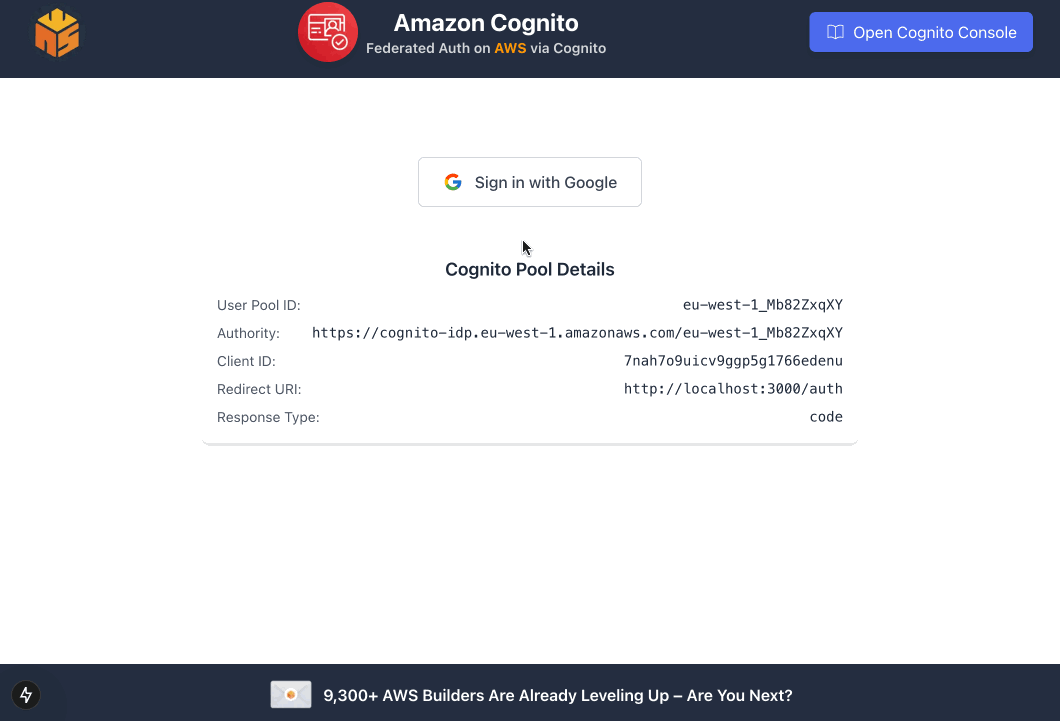Screen dimensions: 1060x721
Task: Click the Client ID value text
Action: 733,361
